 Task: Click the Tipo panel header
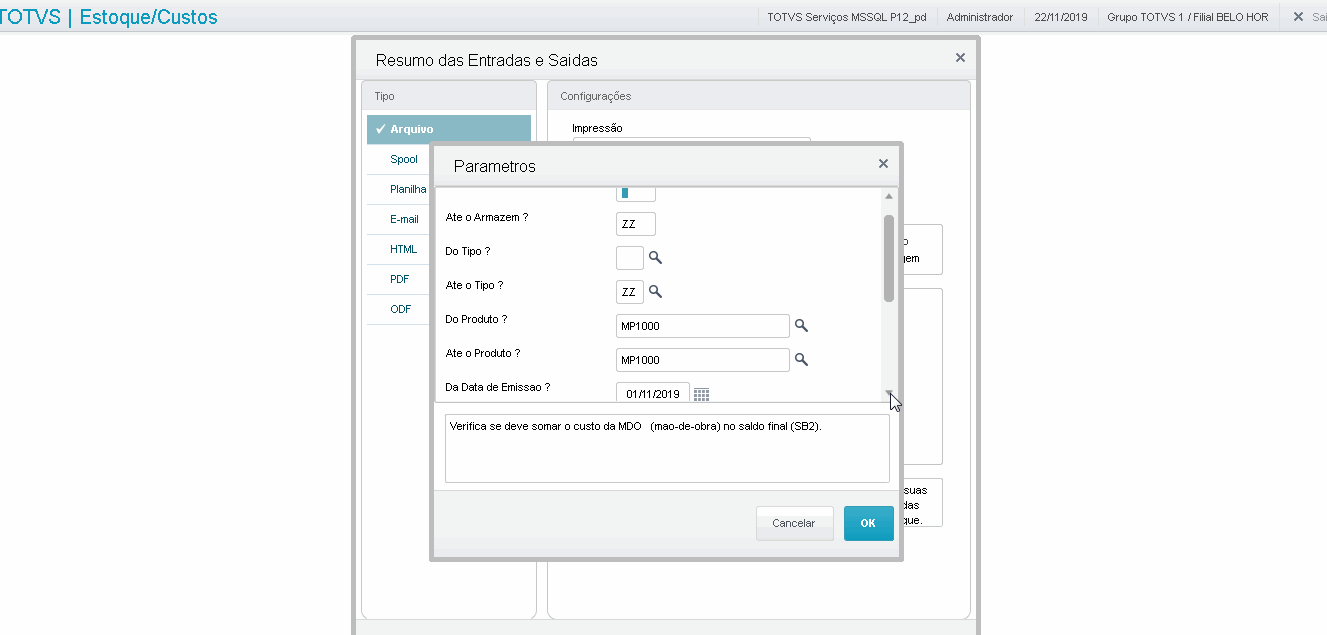449,96
